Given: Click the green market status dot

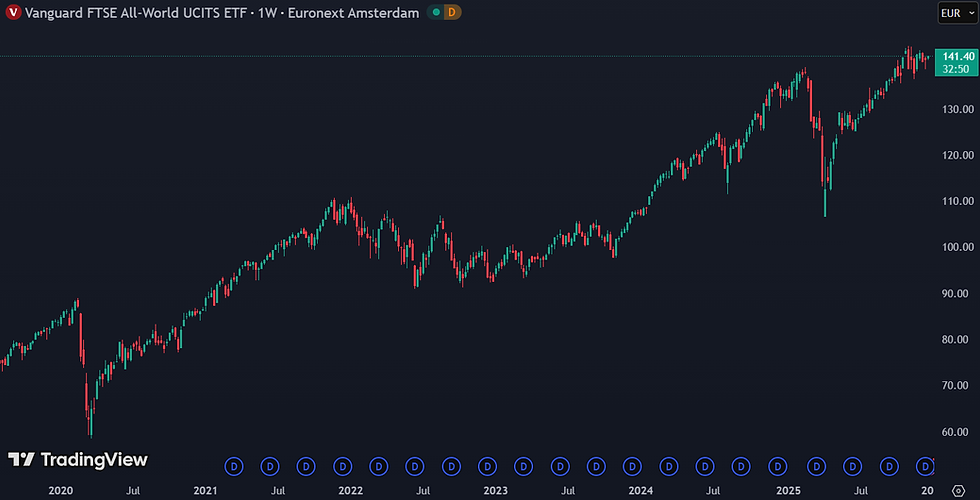Looking at the screenshot, I should pyautogui.click(x=436, y=12).
